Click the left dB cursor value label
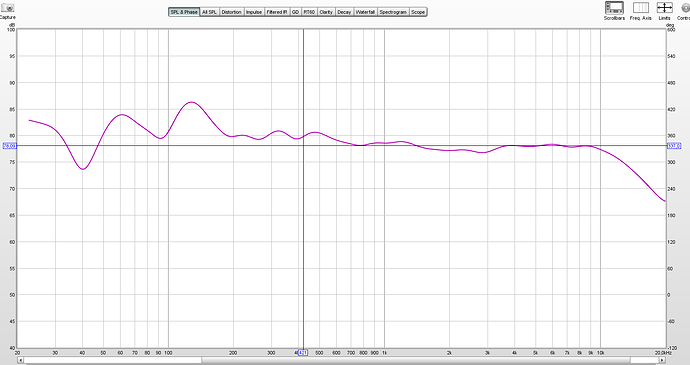Viewport: 690px width, 365px height. click(x=10, y=146)
